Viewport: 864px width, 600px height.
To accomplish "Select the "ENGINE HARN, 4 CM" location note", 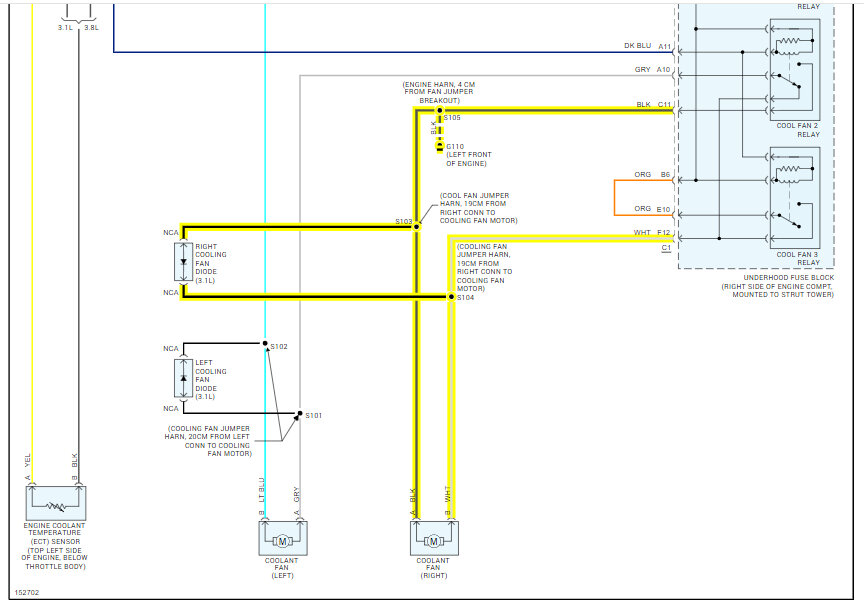I will [439, 93].
